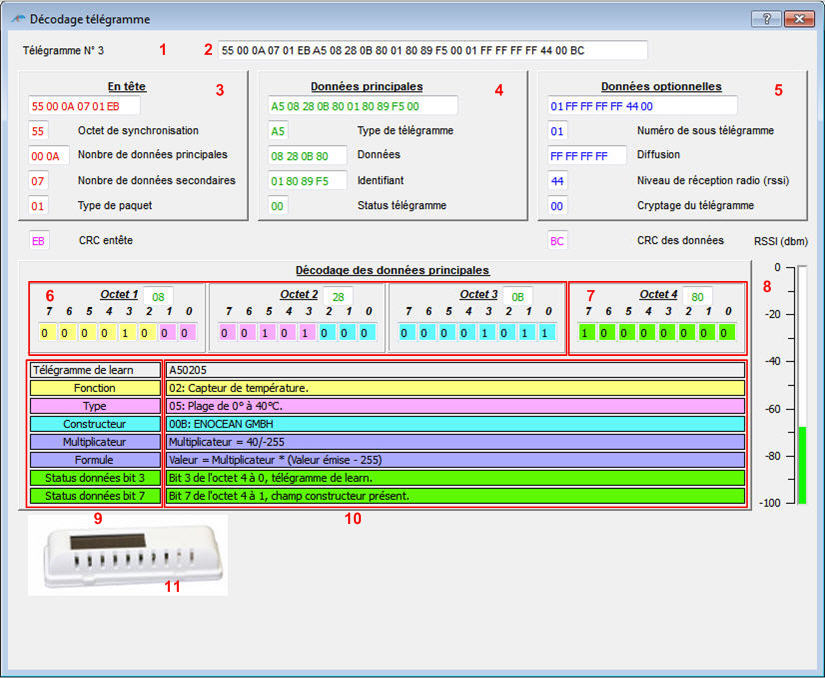Click the Type de télégramme A5 box
The image size is (825, 678).
coord(278,131)
